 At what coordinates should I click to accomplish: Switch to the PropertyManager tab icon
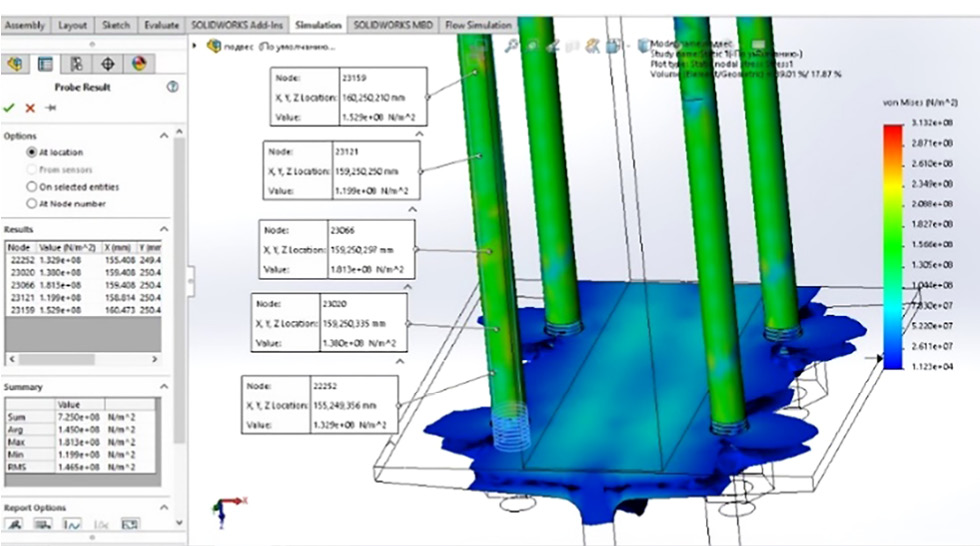click(45, 63)
